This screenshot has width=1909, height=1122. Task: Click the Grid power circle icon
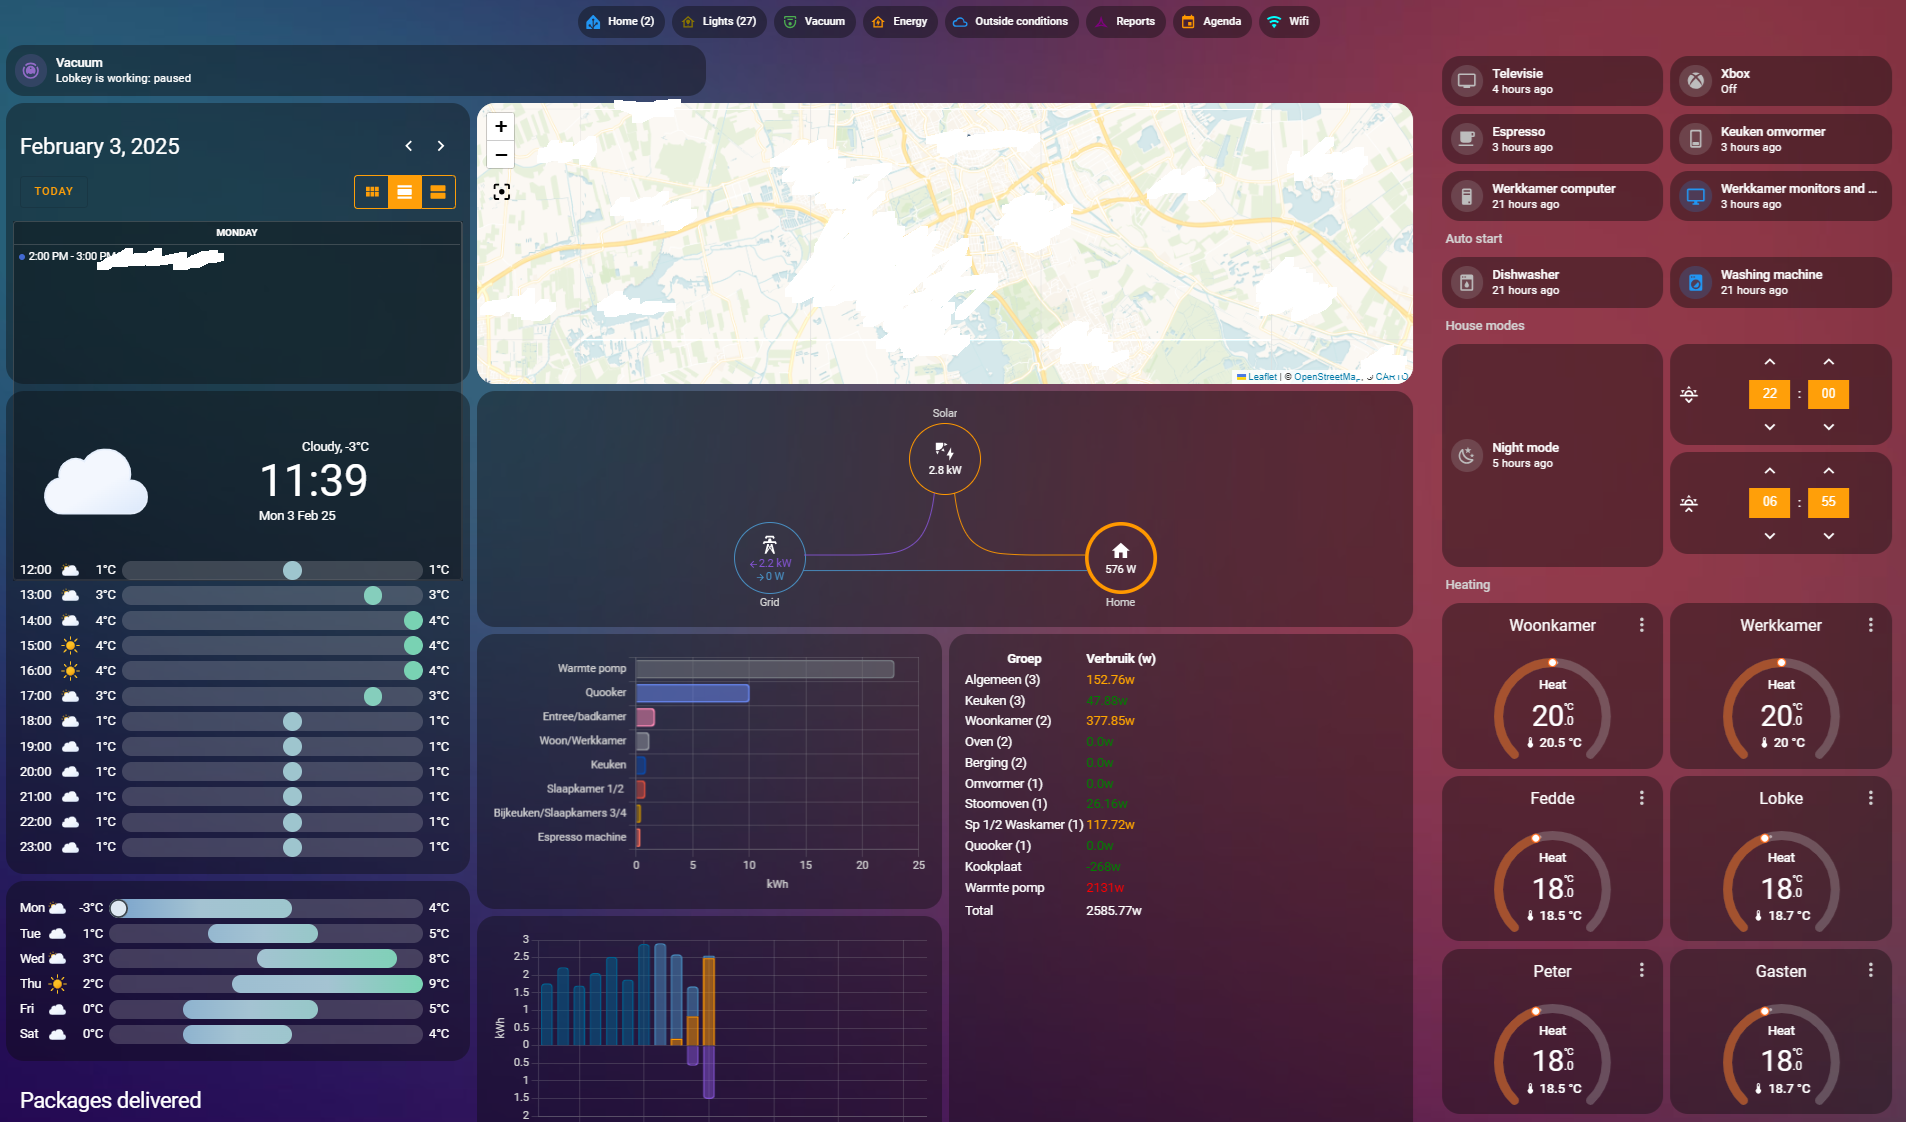coord(769,558)
